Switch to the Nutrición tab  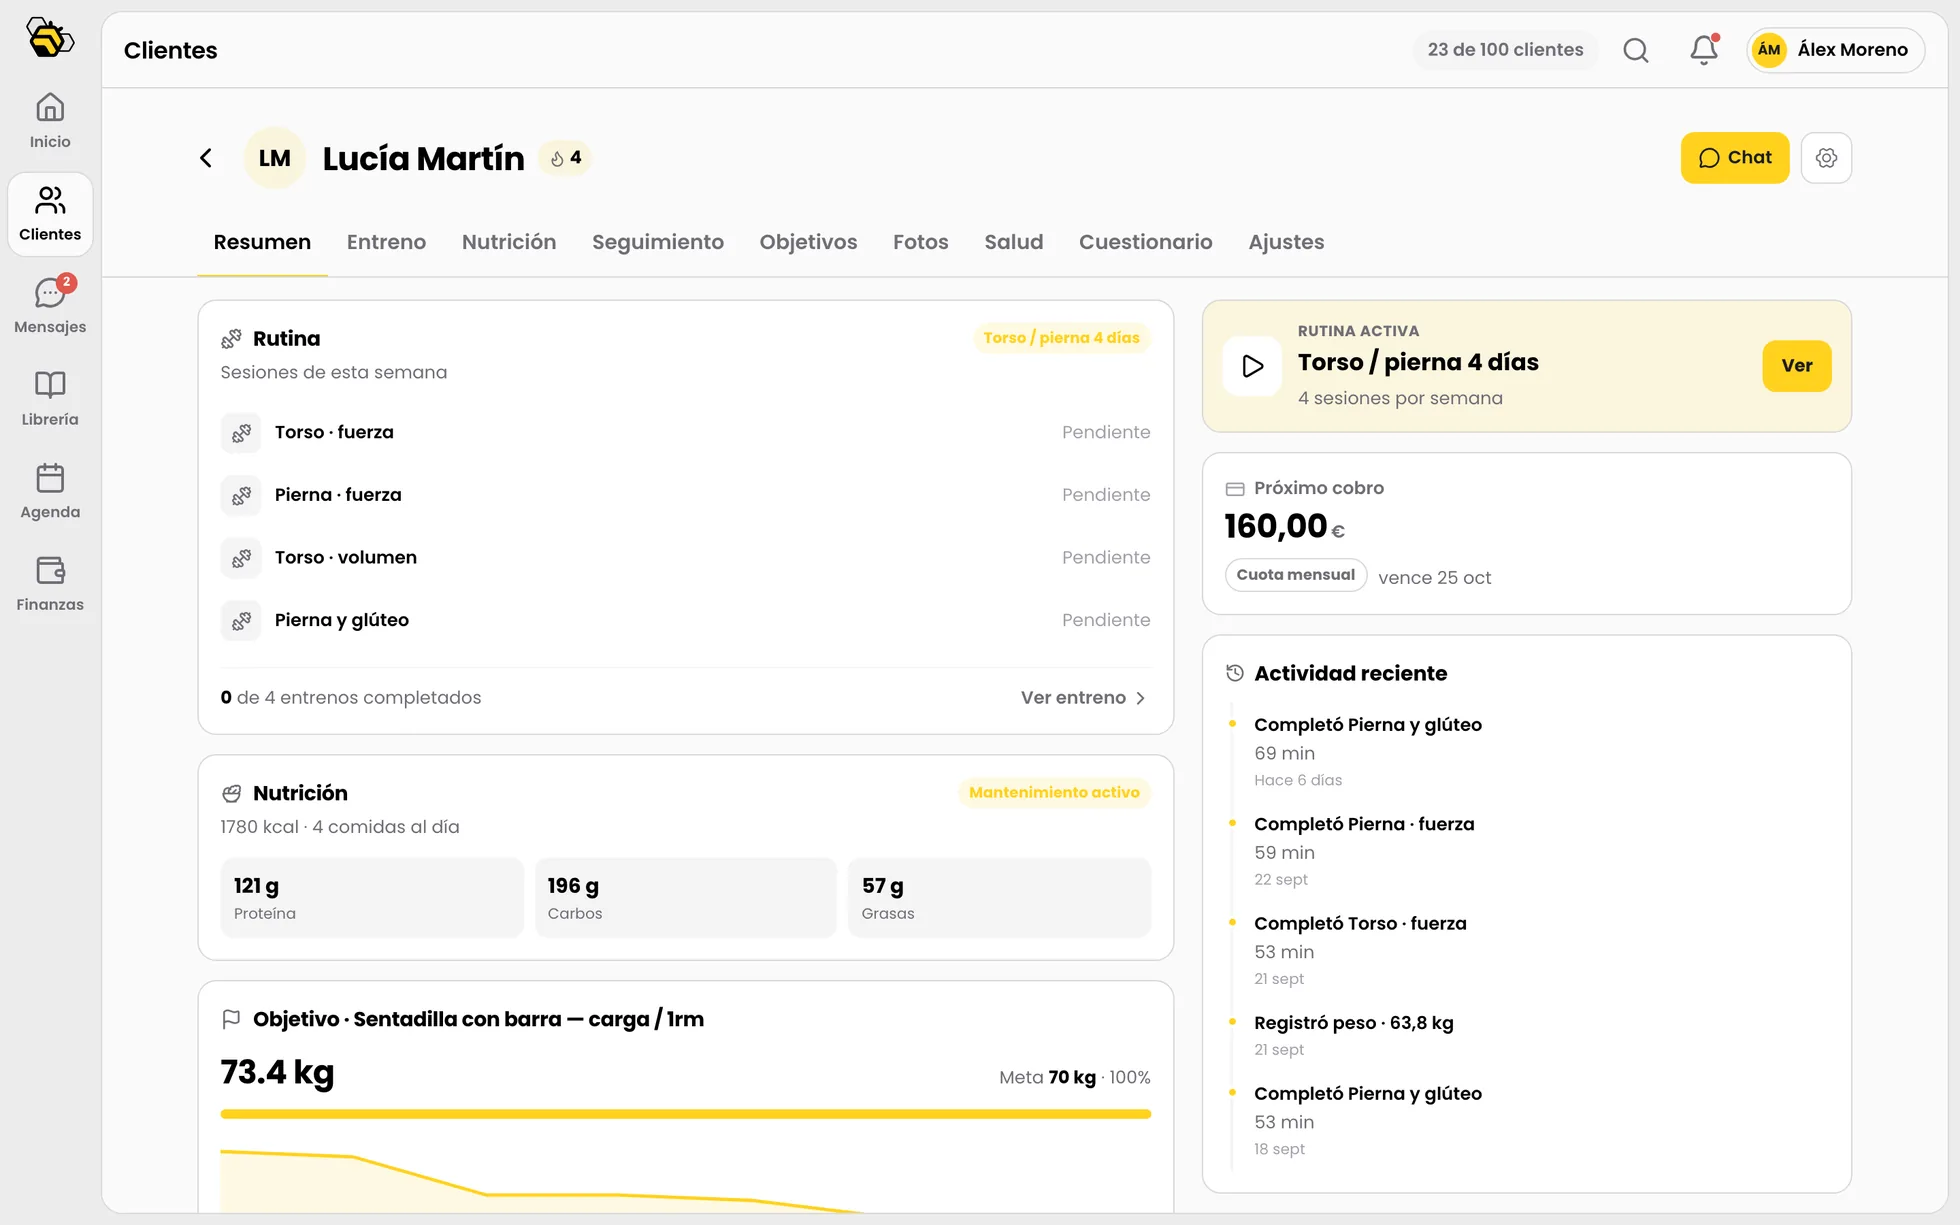509,242
